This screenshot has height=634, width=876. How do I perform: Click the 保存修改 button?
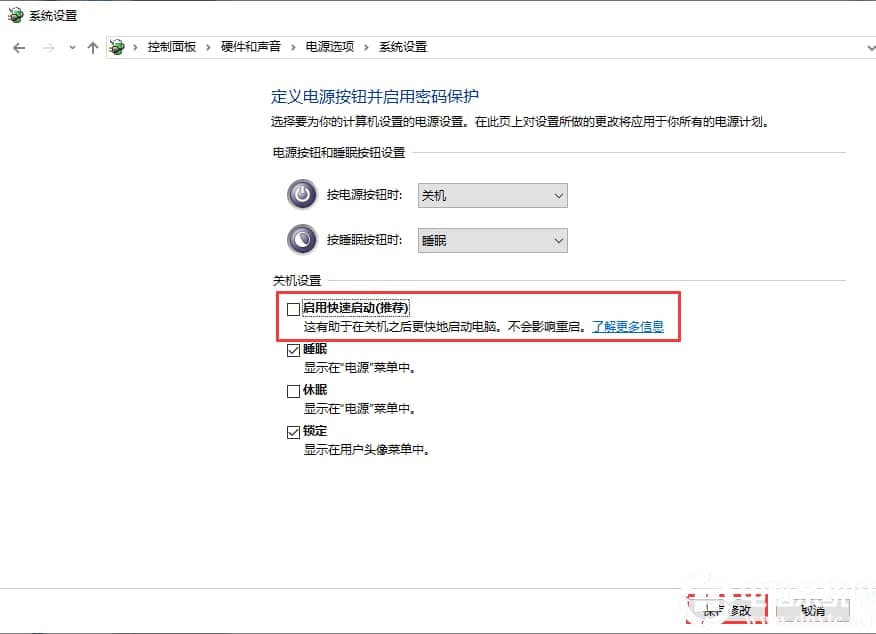[x=727, y=610]
